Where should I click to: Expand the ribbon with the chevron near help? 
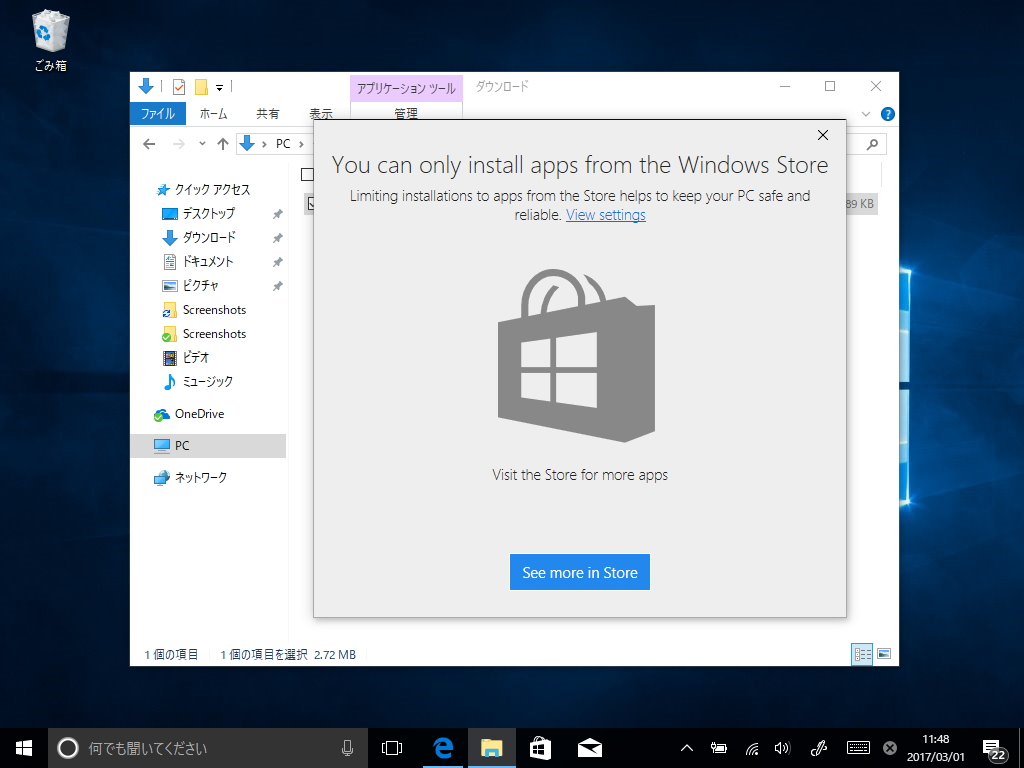tap(866, 114)
